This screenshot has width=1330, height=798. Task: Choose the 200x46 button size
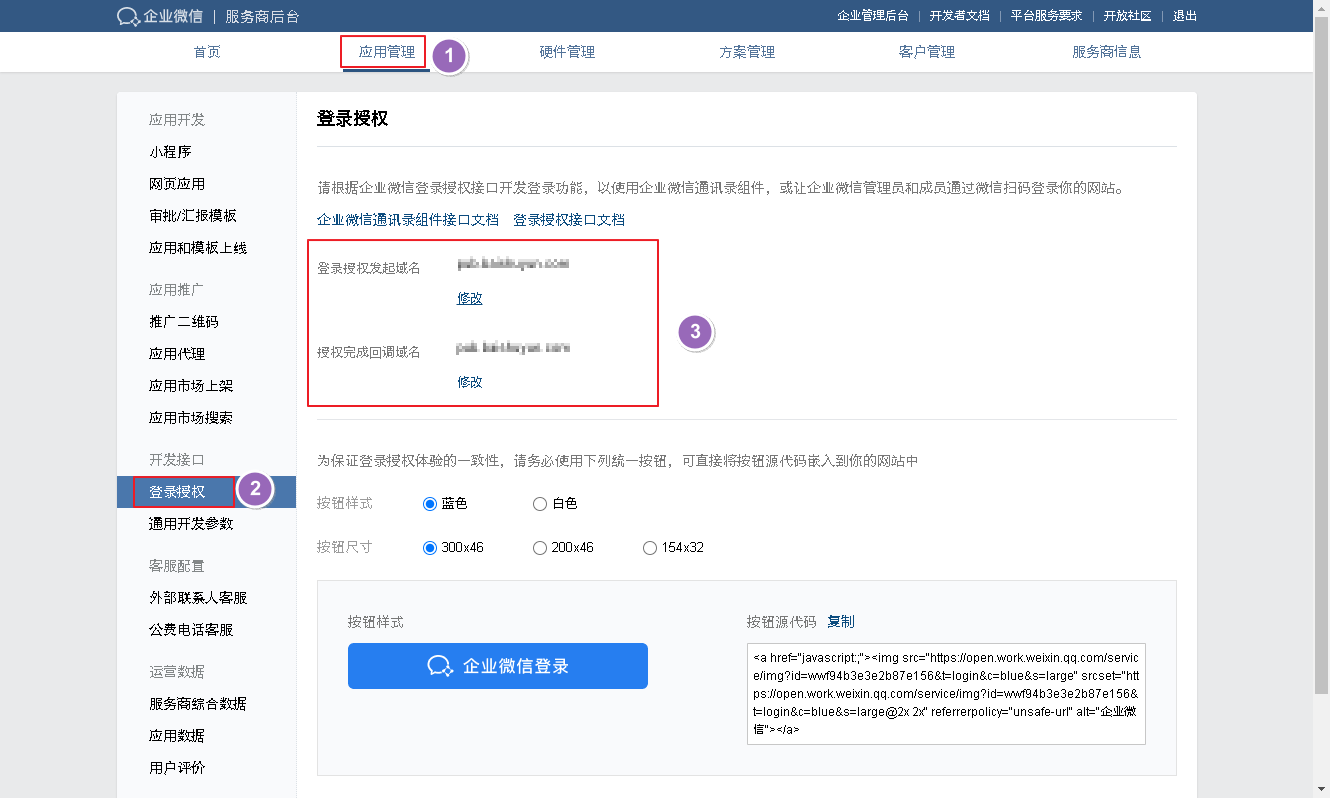point(540,548)
